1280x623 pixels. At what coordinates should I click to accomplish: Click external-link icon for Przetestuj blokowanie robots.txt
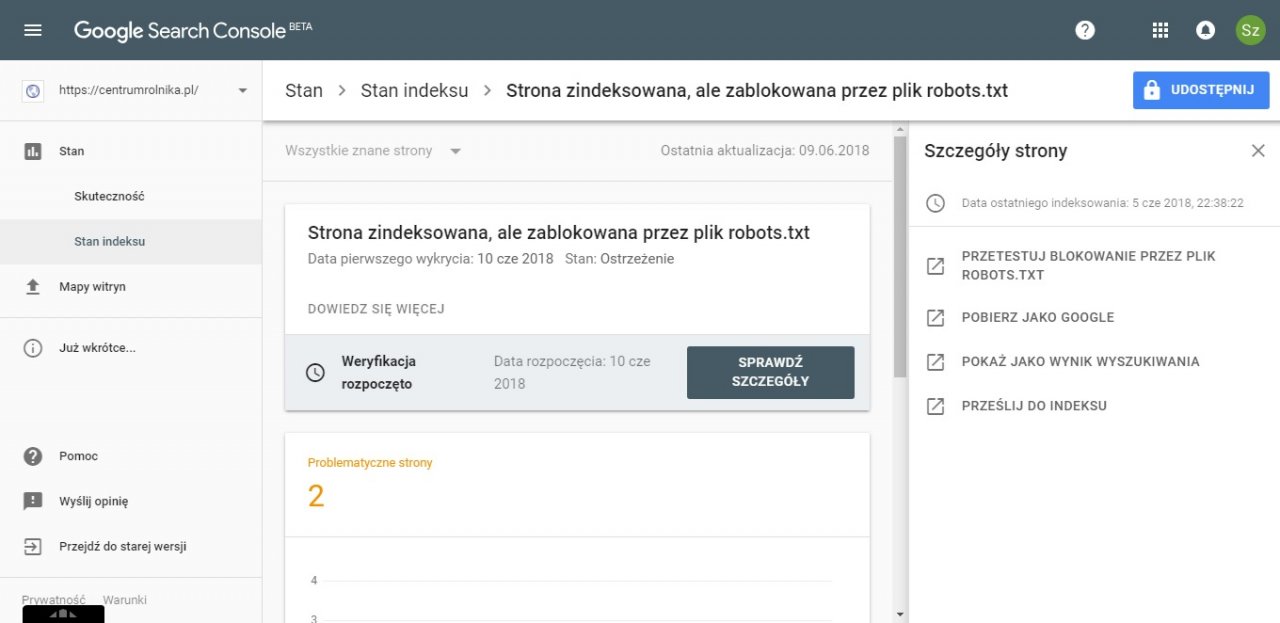pyautogui.click(x=935, y=266)
